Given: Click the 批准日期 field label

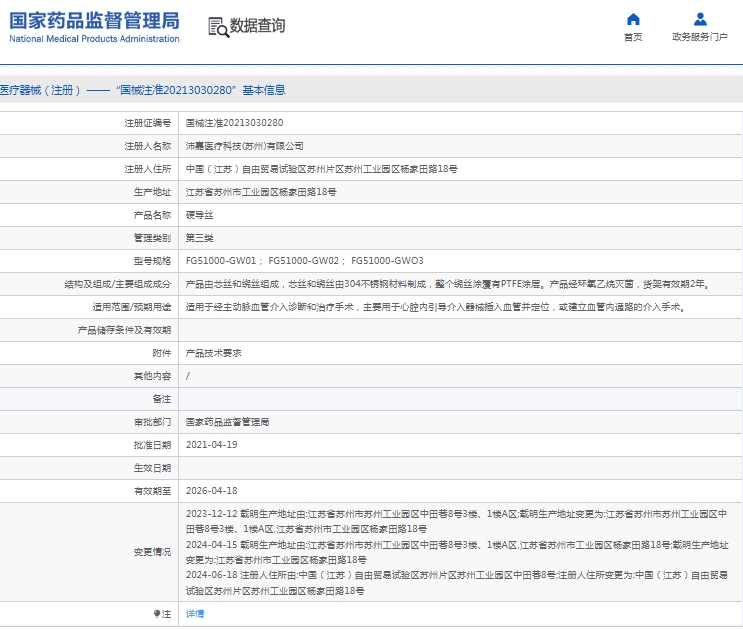Looking at the screenshot, I should click(x=152, y=445).
